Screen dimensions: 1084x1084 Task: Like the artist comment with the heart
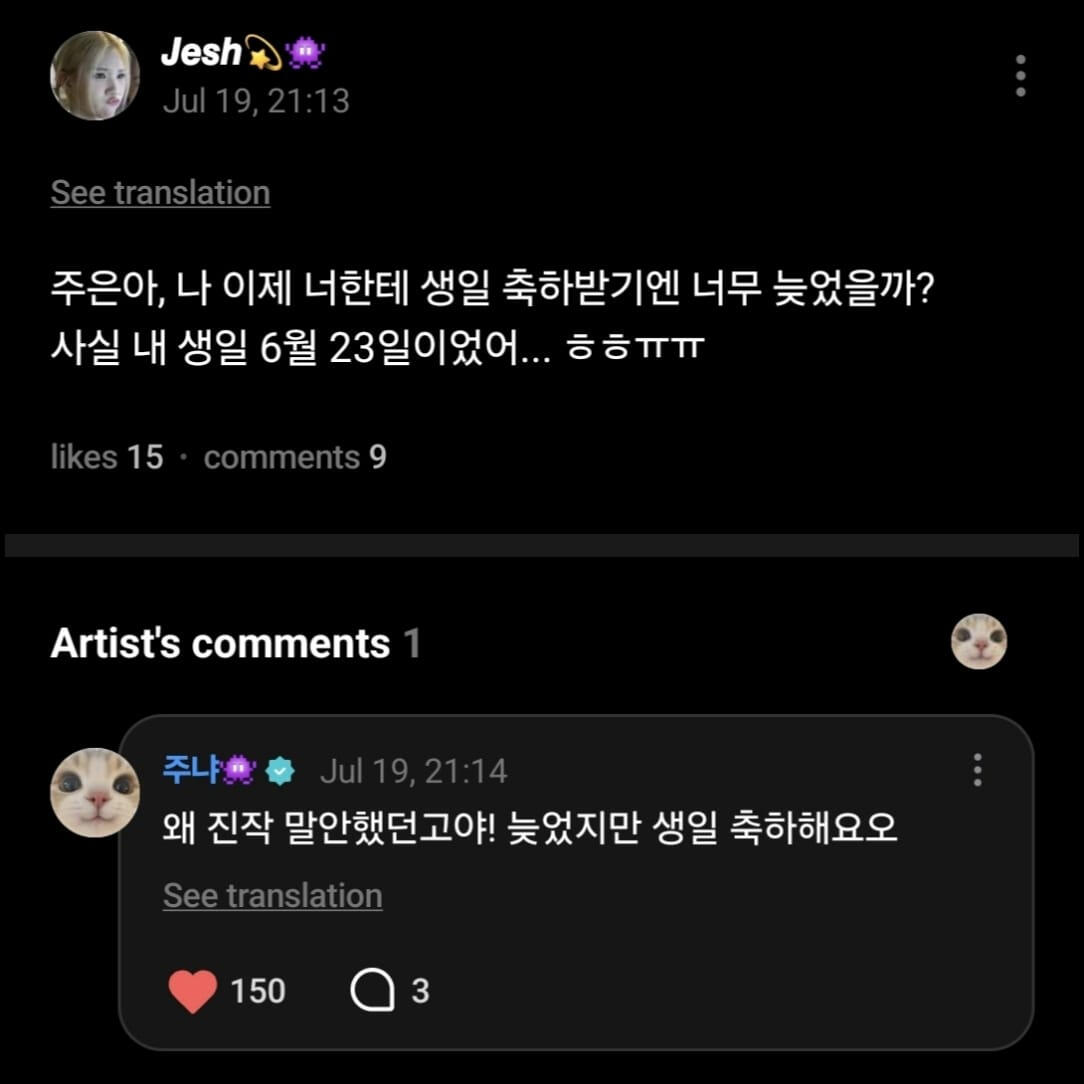[x=193, y=991]
